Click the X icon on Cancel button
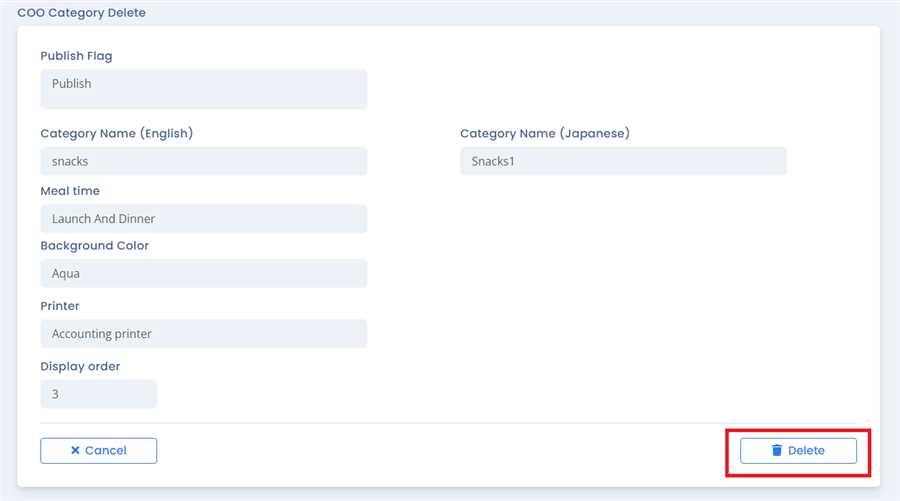Image resolution: width=900 pixels, height=501 pixels. pos(75,451)
